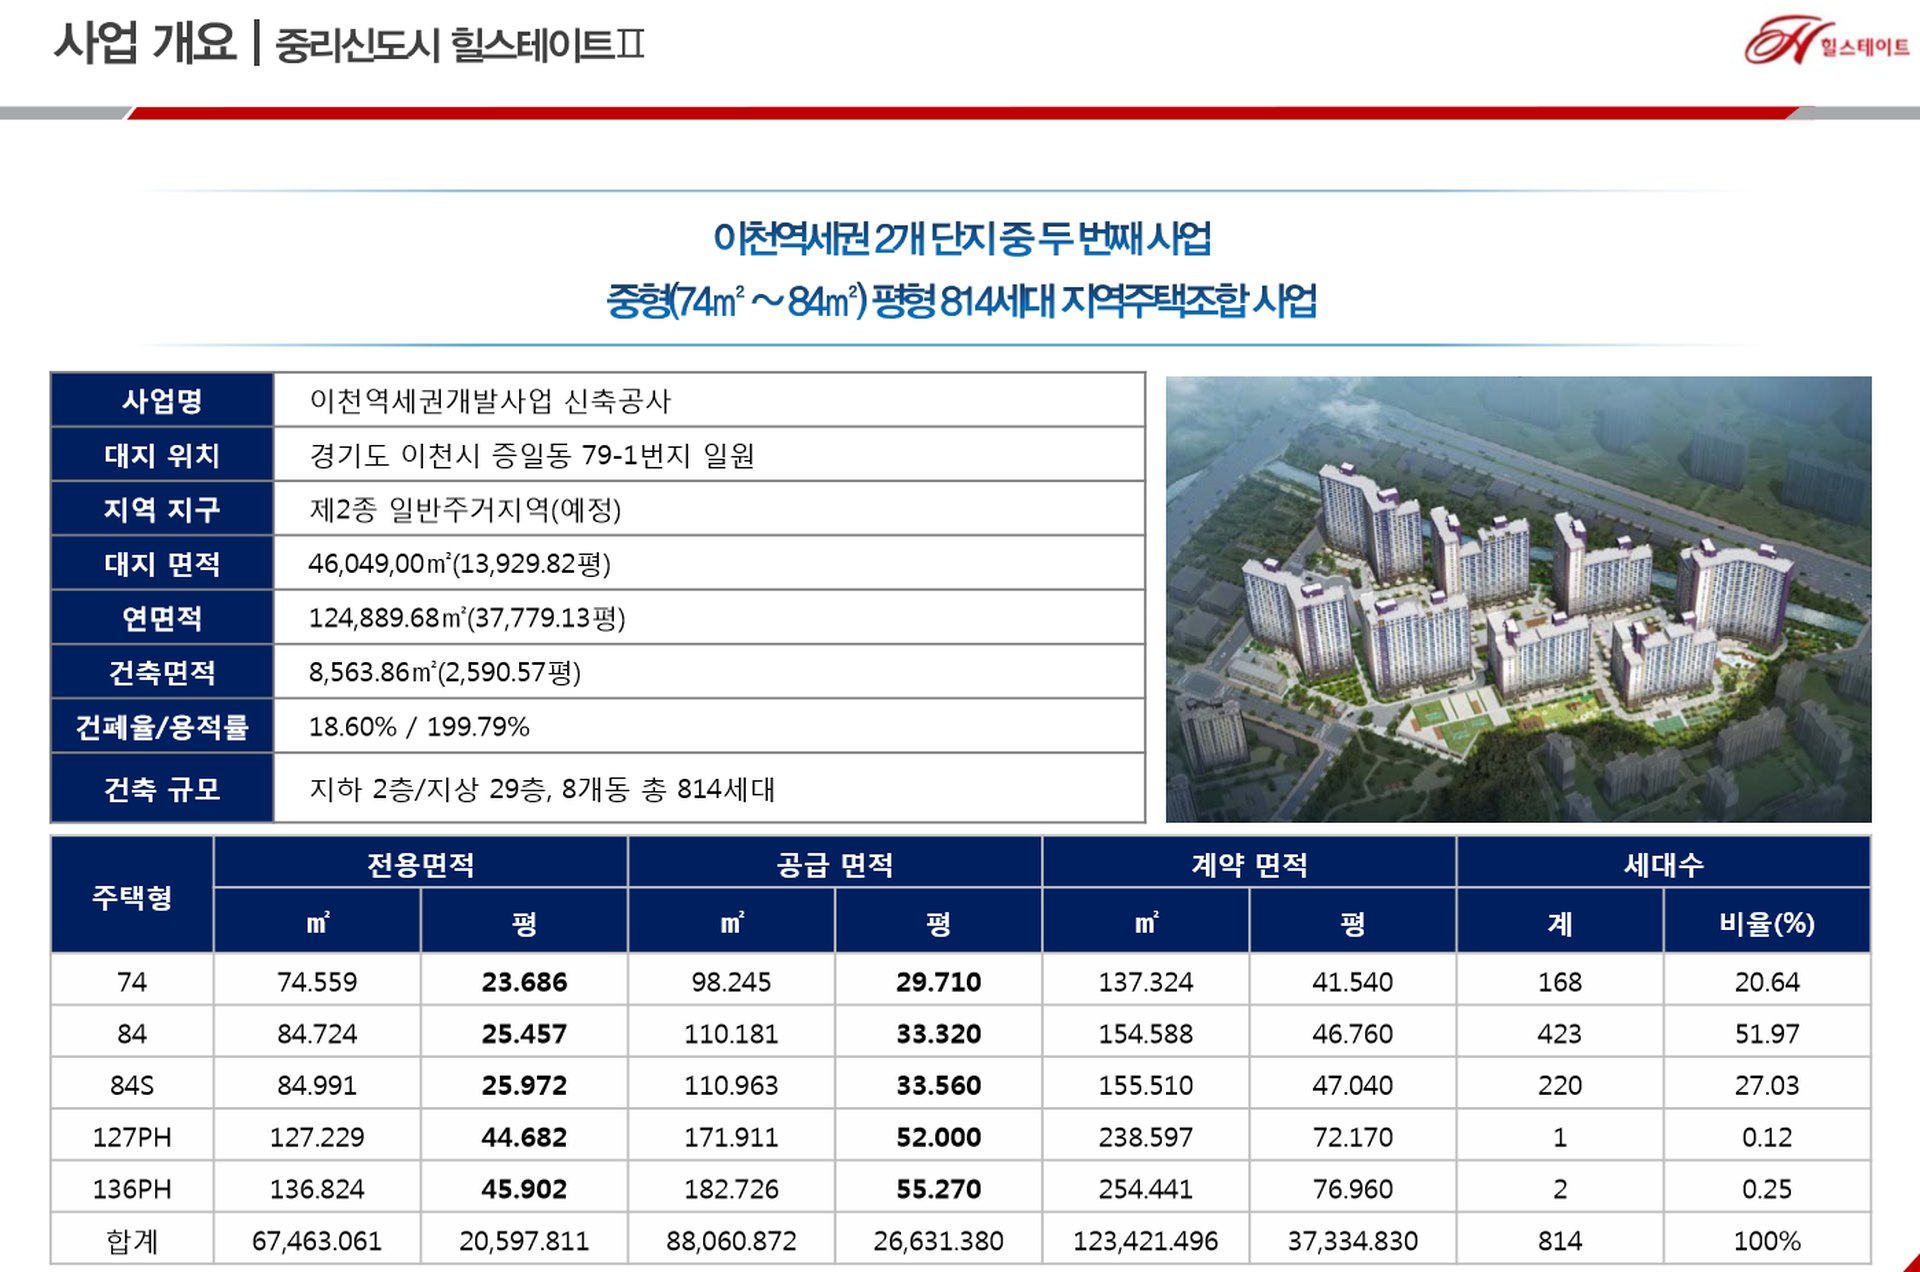Select bold pyeong value 25.972
Screen dimensions: 1920x1272
[524, 1085]
